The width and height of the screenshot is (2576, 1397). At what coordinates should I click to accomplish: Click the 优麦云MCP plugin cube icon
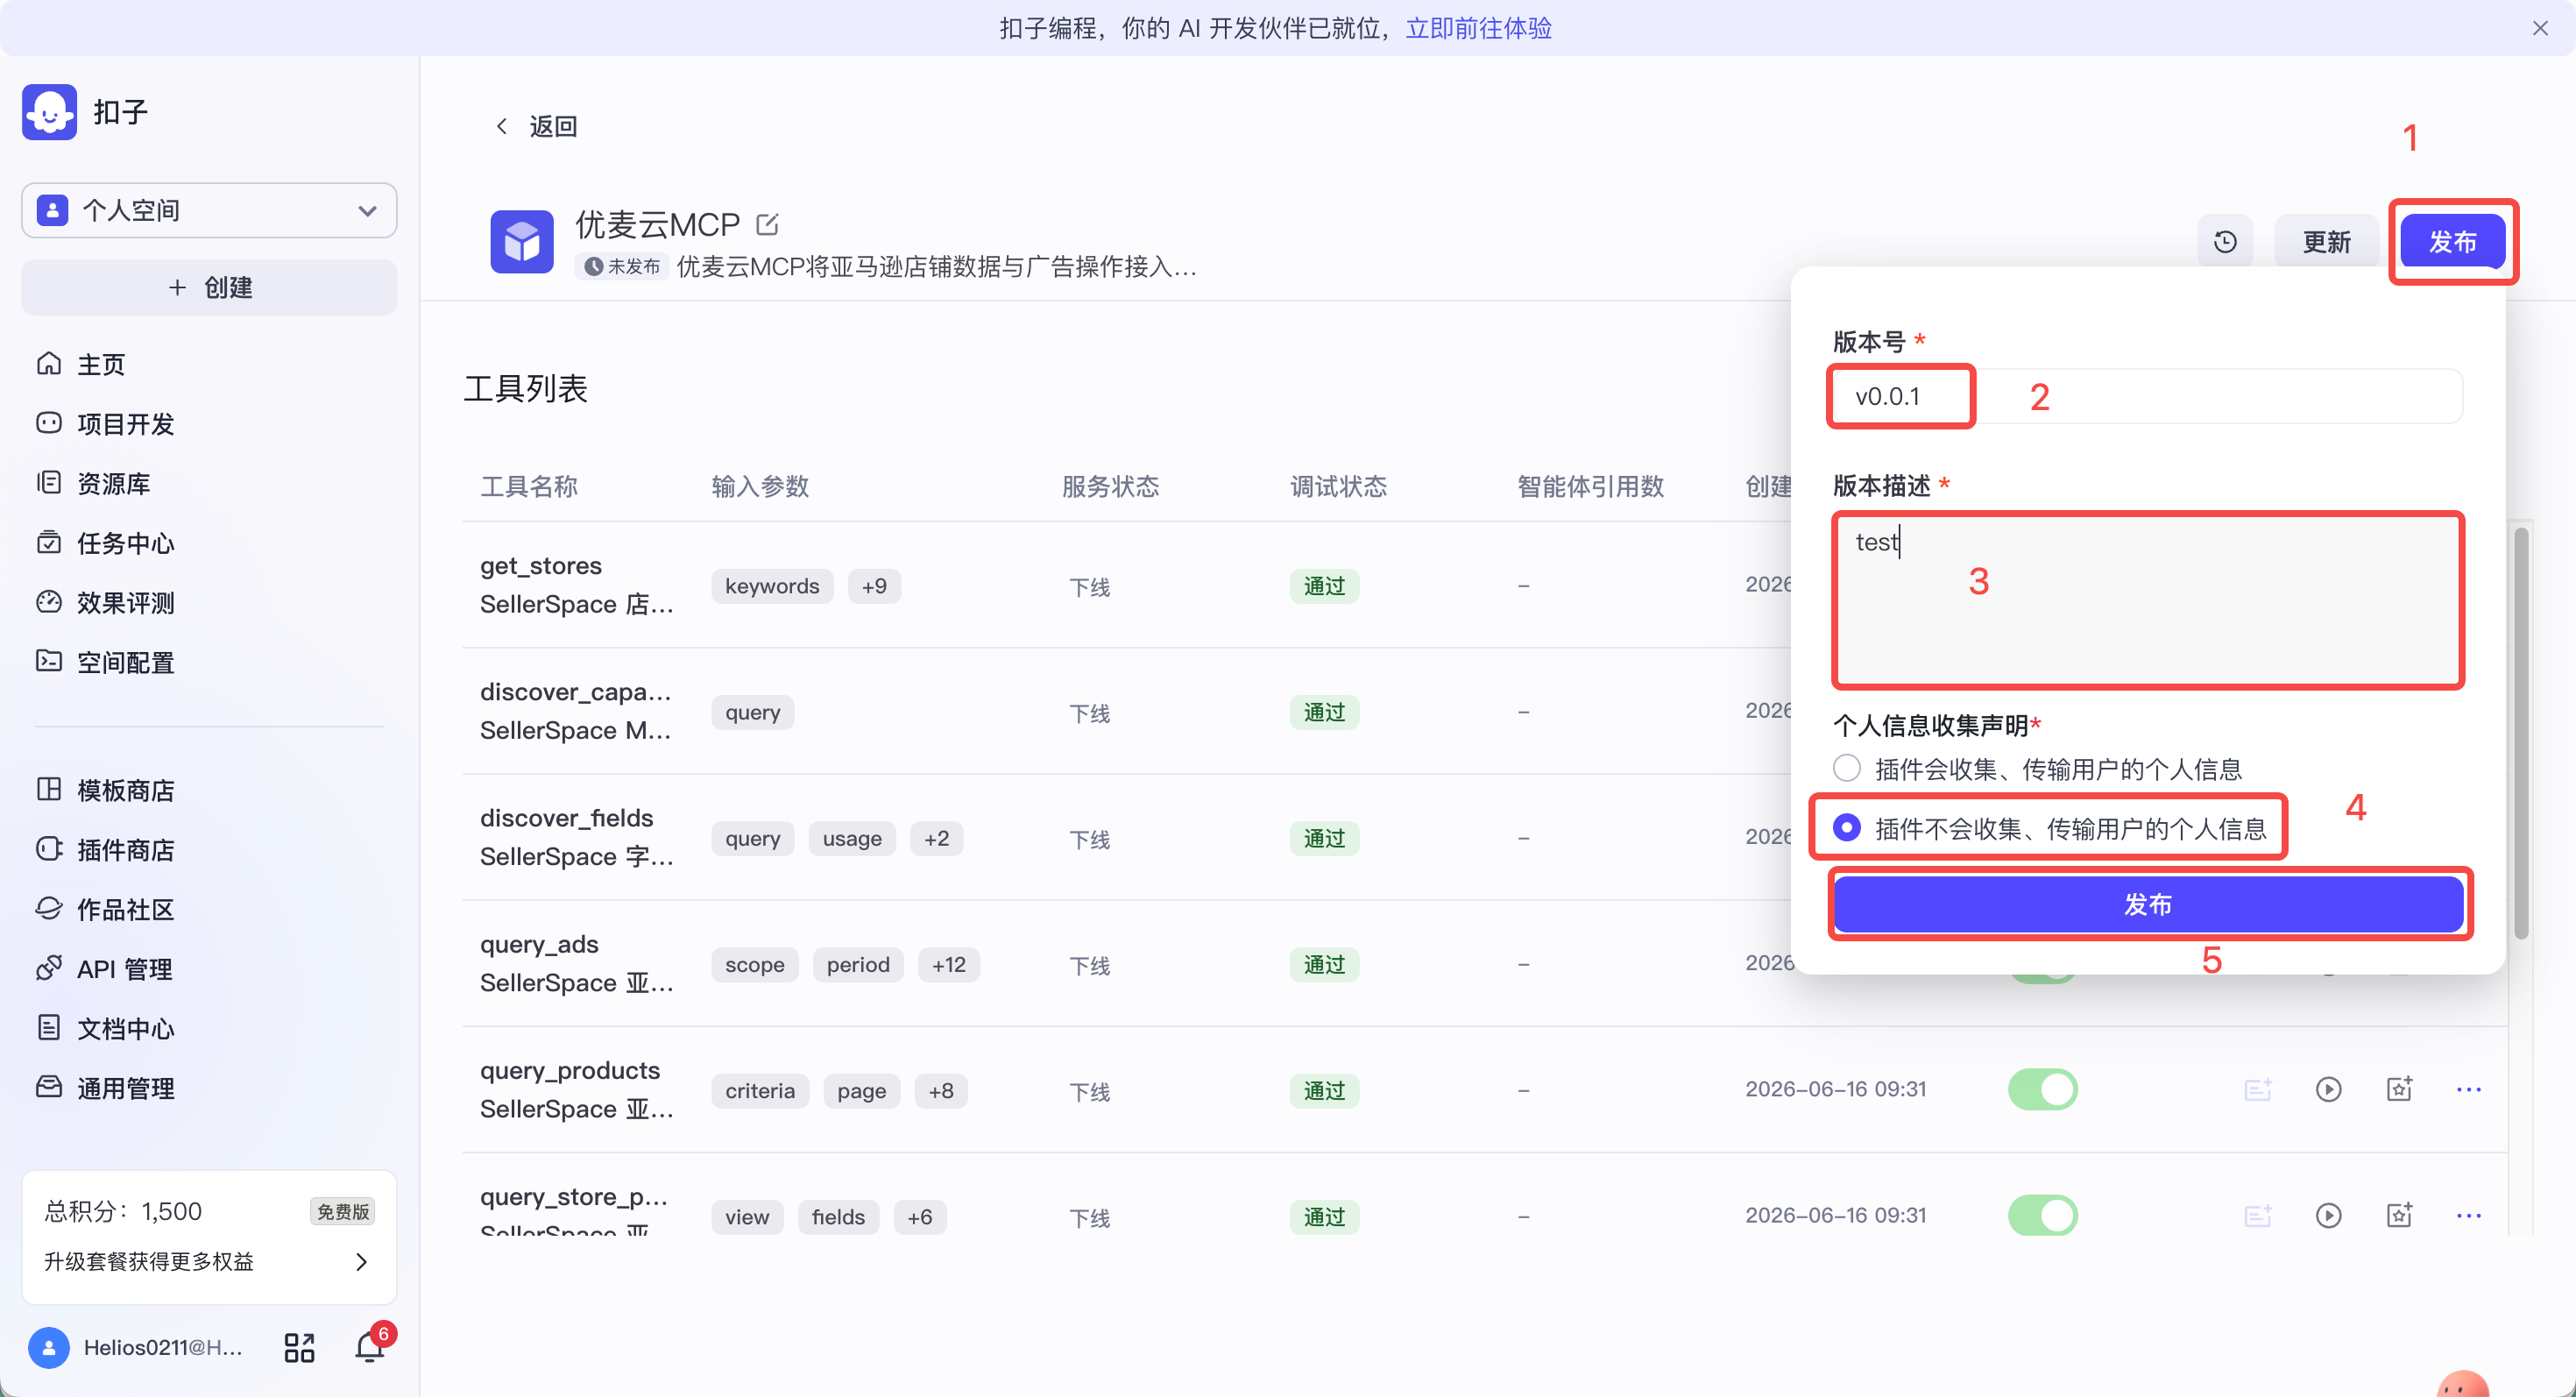pyautogui.click(x=522, y=242)
